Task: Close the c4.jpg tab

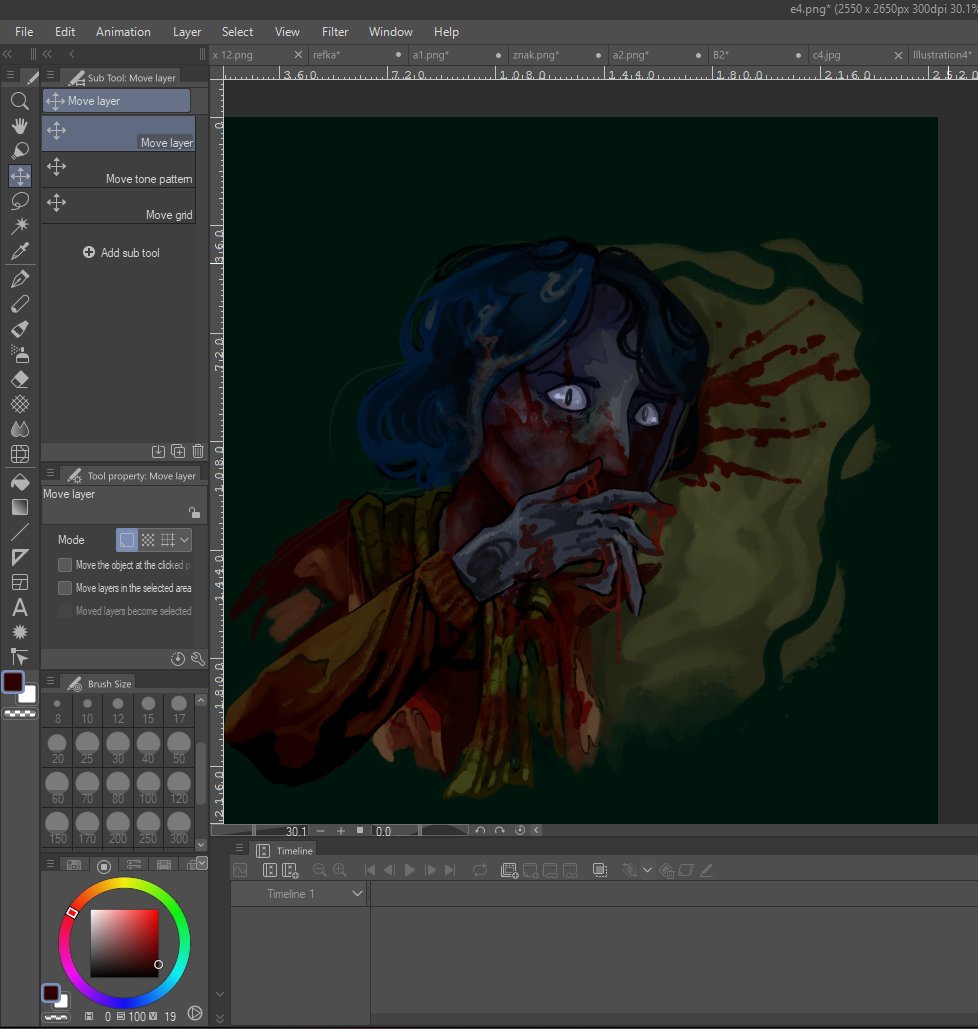Action: (x=898, y=55)
